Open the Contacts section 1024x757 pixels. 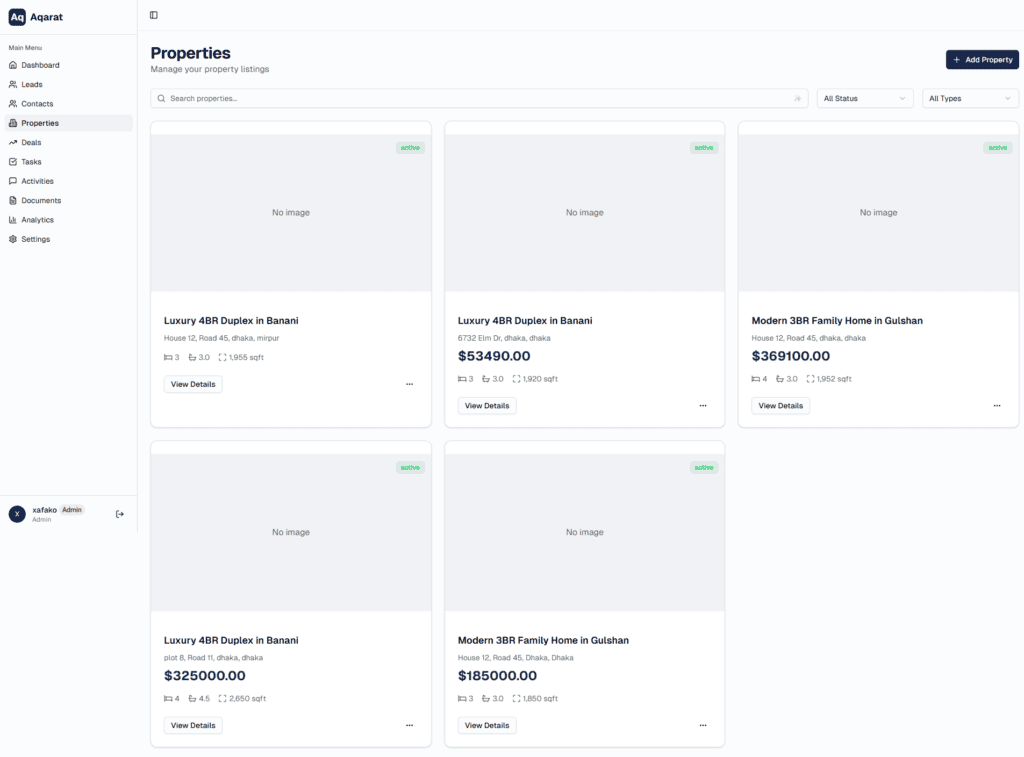pos(37,104)
